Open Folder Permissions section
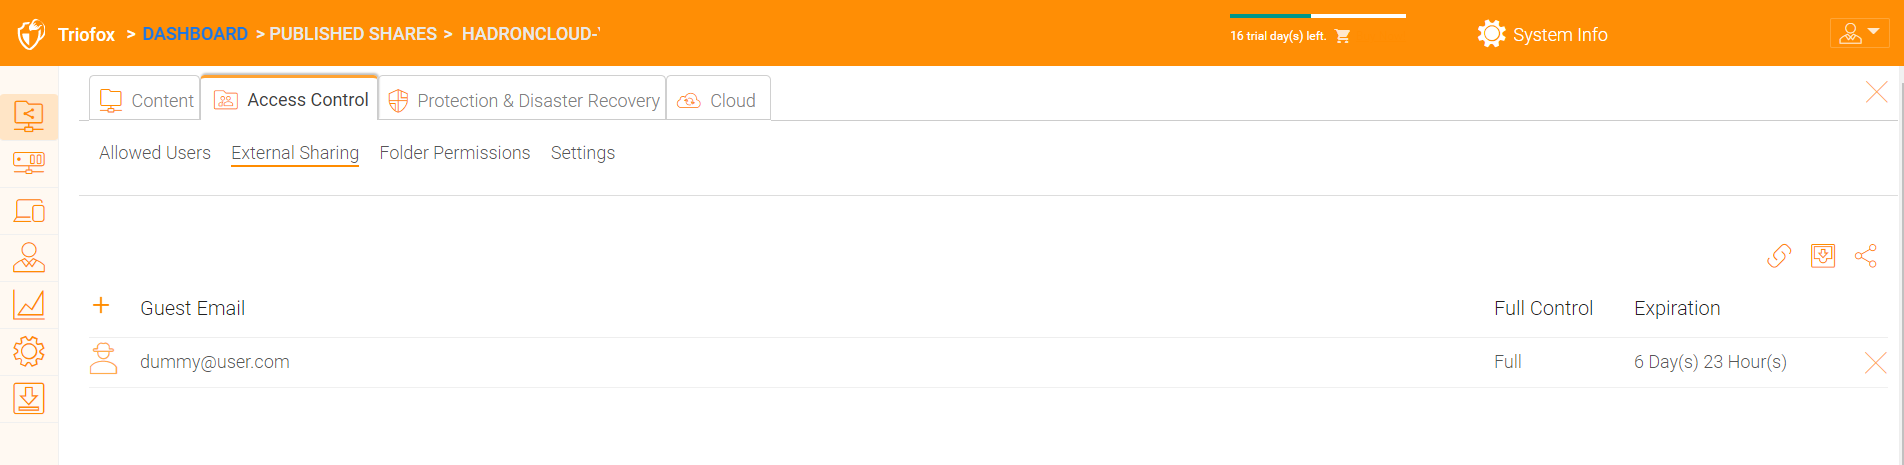The height and width of the screenshot is (465, 1904). click(455, 153)
